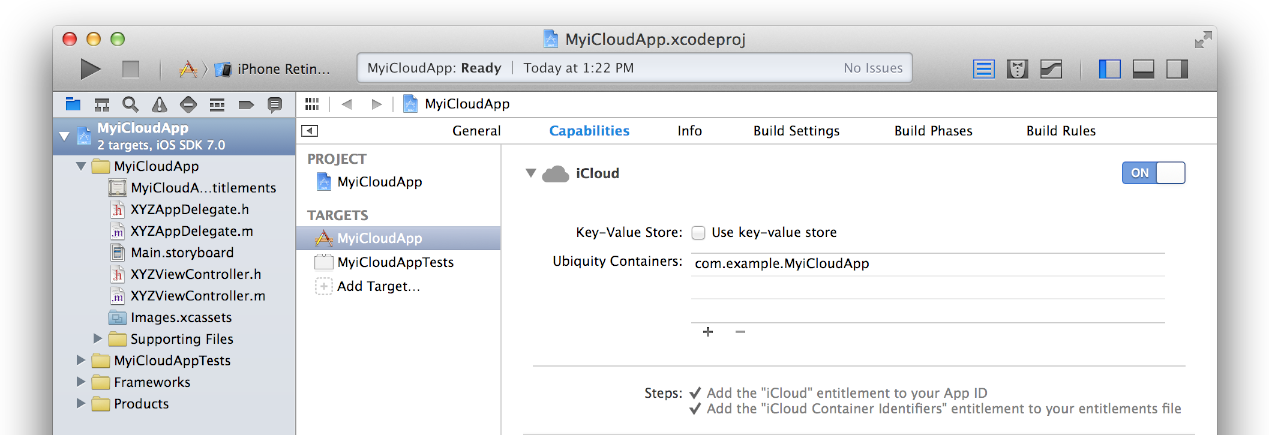Click the Run (play) button
The width and height of the screenshot is (1269, 435).
91,69
